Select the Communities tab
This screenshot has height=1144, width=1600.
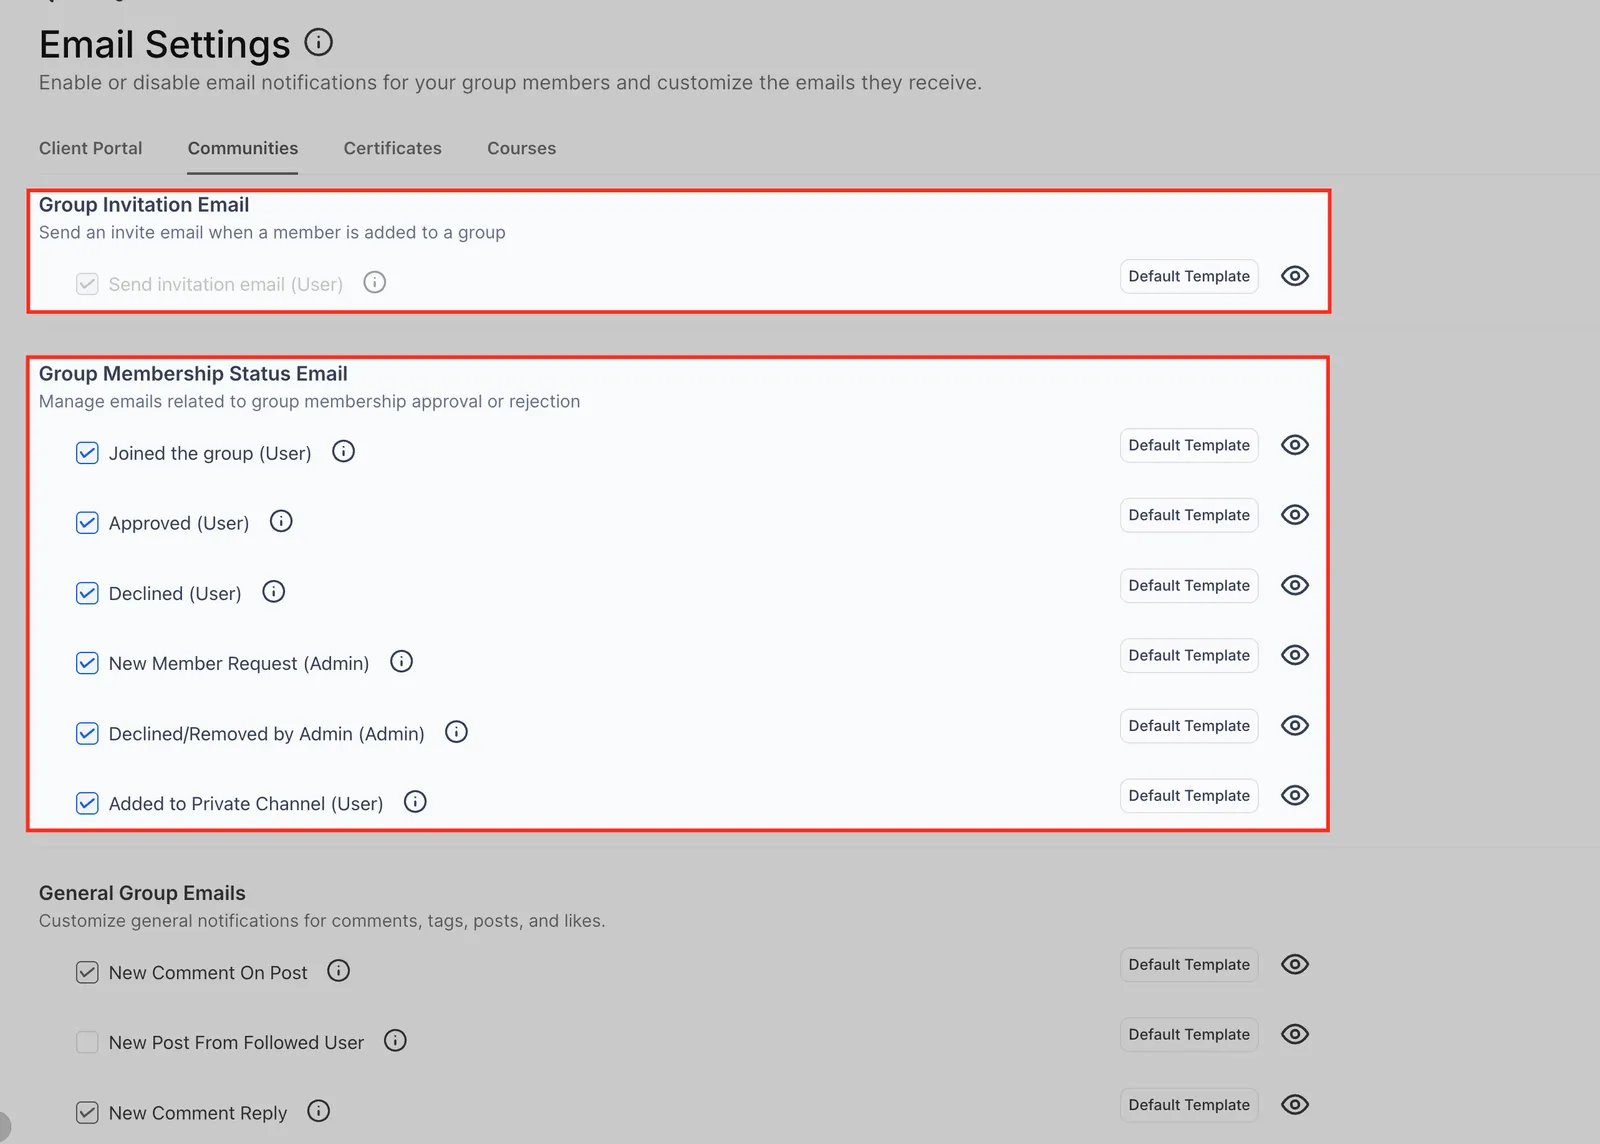[243, 148]
